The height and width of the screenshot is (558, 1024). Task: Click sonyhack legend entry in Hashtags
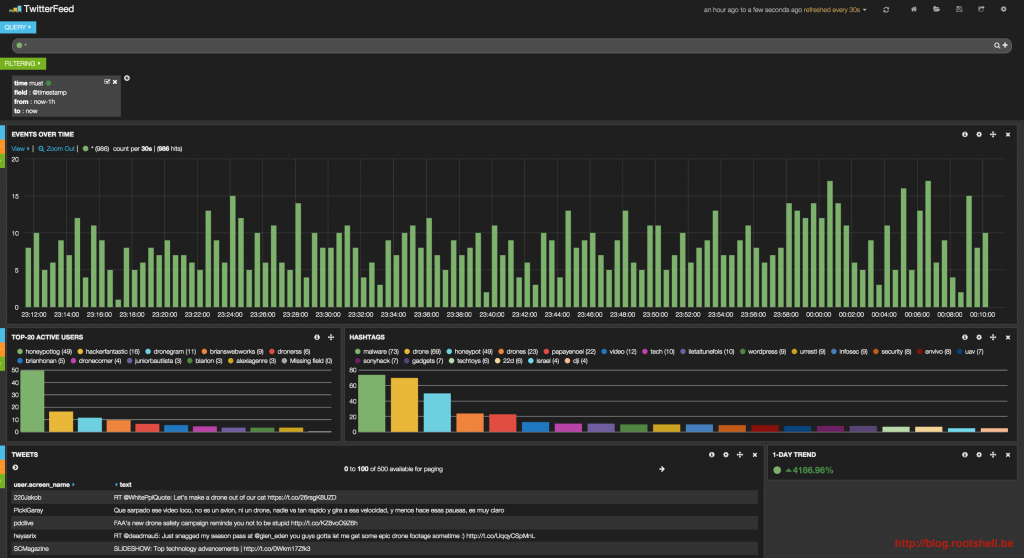point(376,361)
